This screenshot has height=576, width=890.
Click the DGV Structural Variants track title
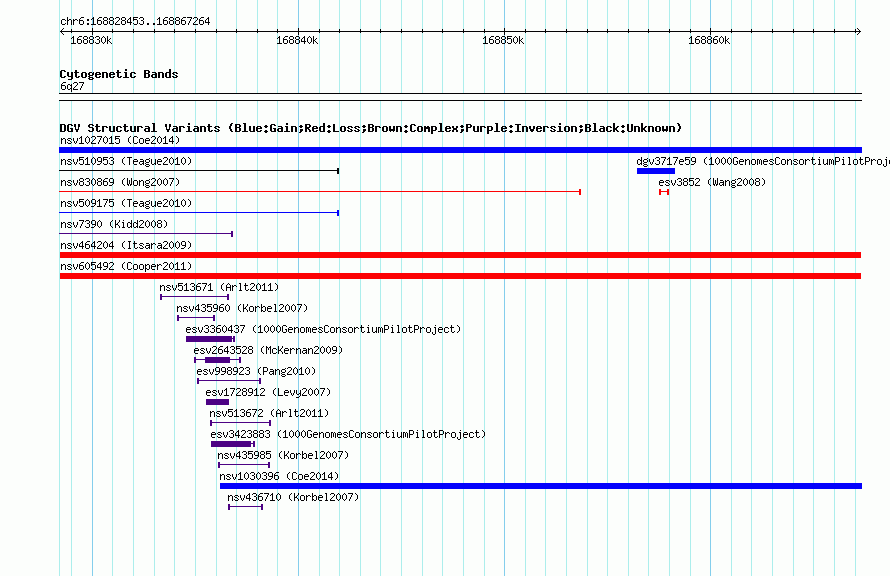371,128
